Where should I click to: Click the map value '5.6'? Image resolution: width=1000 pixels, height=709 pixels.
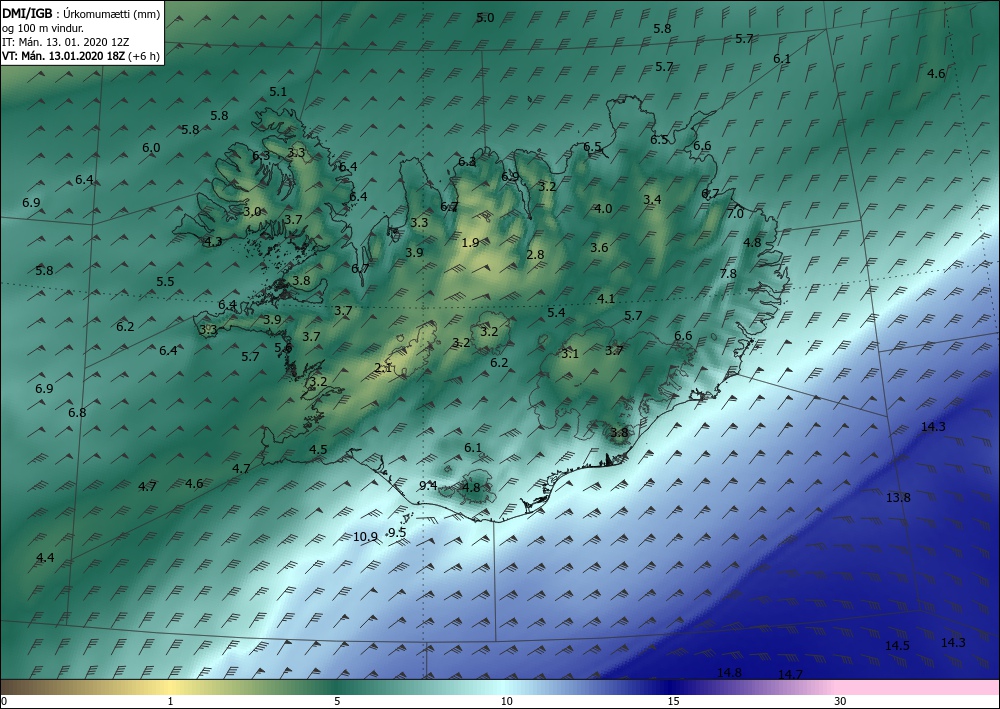pos(283,347)
